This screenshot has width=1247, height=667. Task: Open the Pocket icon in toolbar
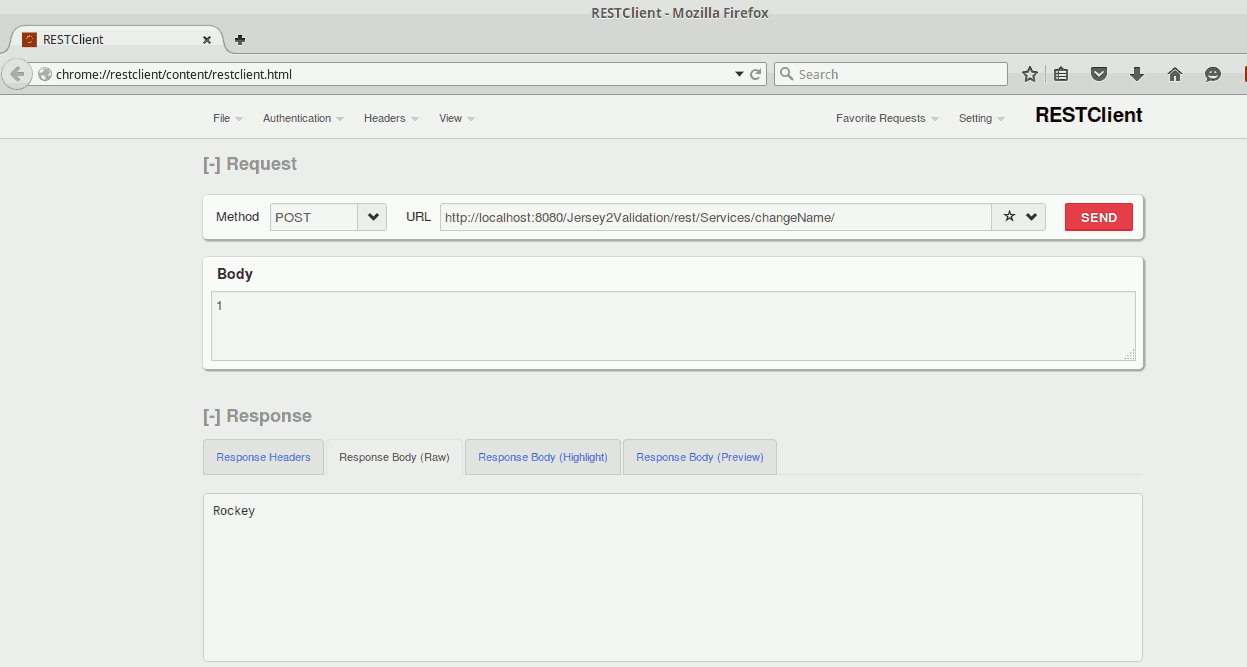coord(1099,74)
